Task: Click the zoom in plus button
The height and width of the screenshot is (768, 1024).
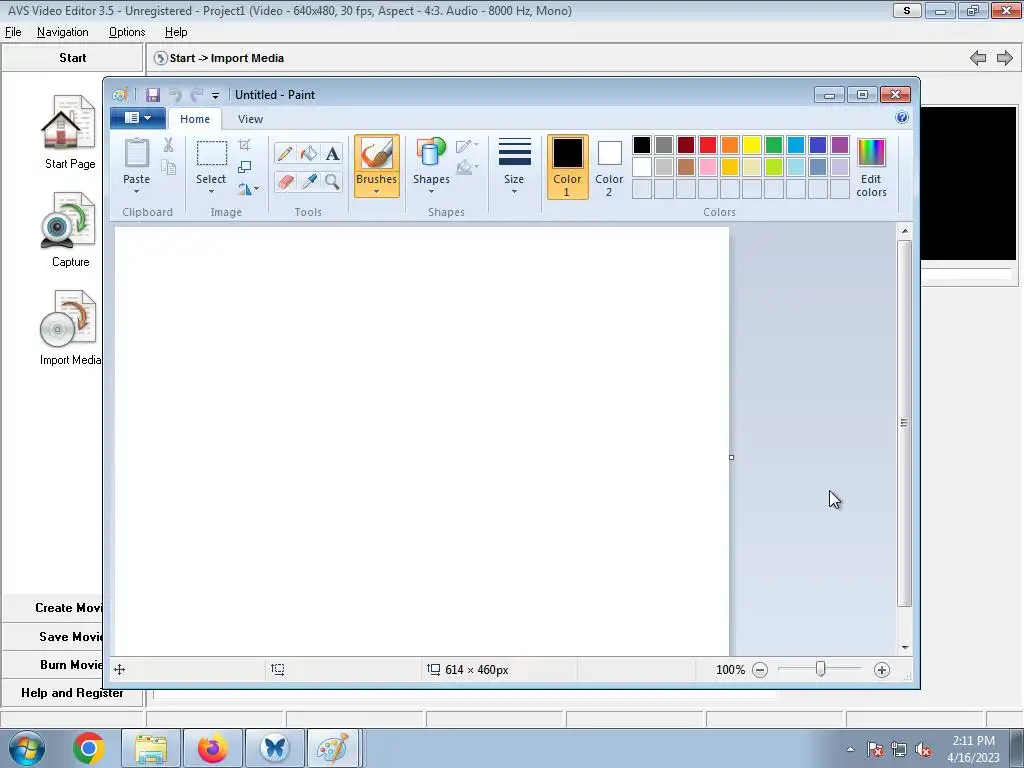Action: [882, 670]
